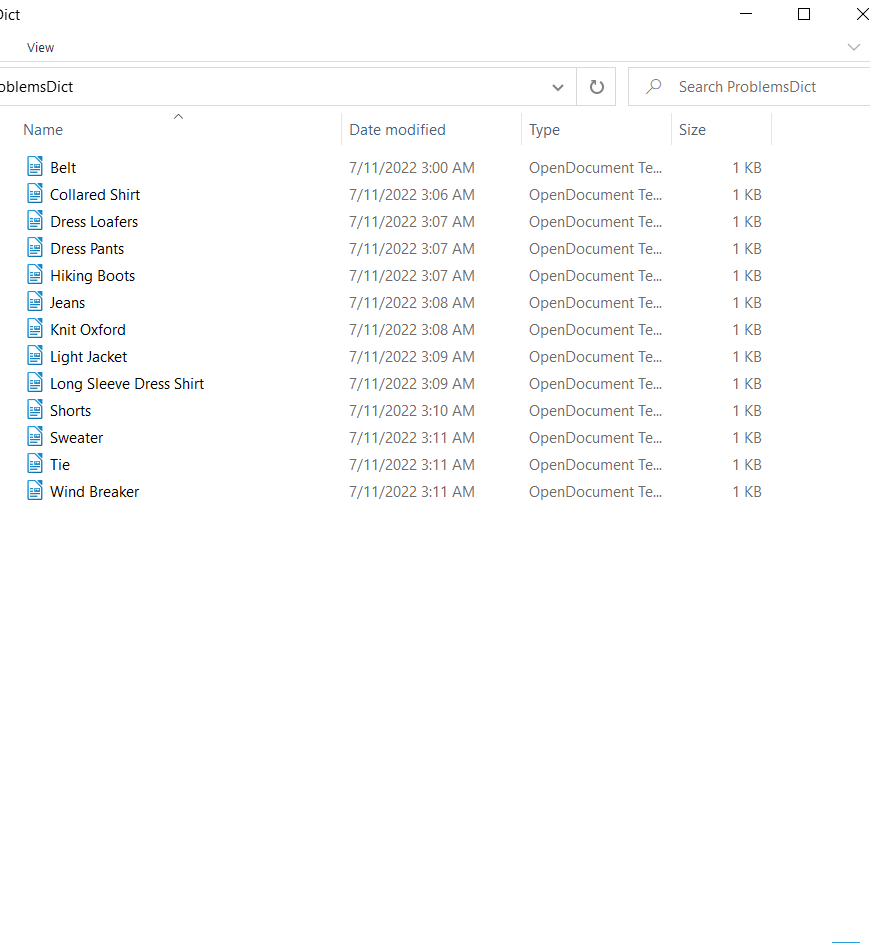870x943 pixels.
Task: Sort files by Type column
Action: click(544, 130)
